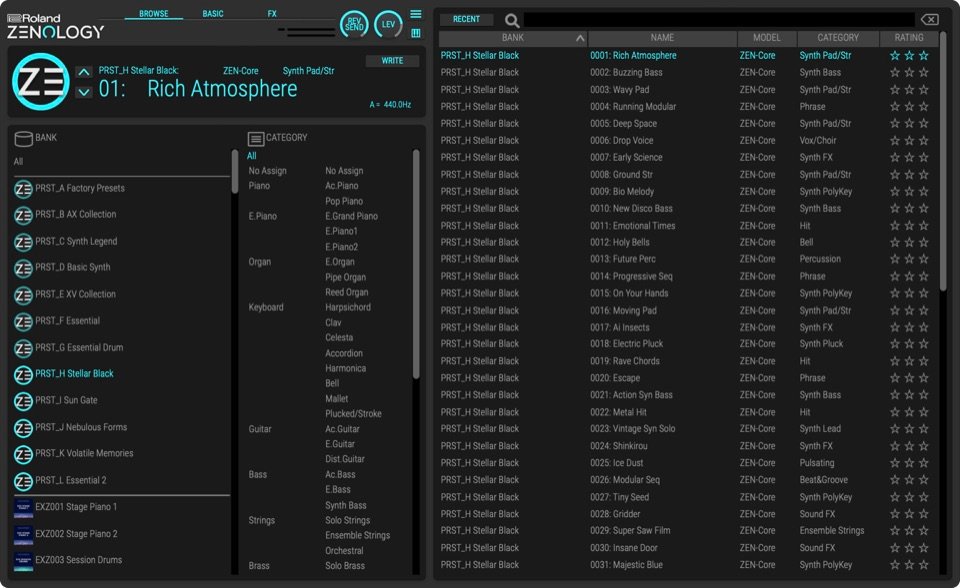Sort by CATEGORY column header

(838, 38)
